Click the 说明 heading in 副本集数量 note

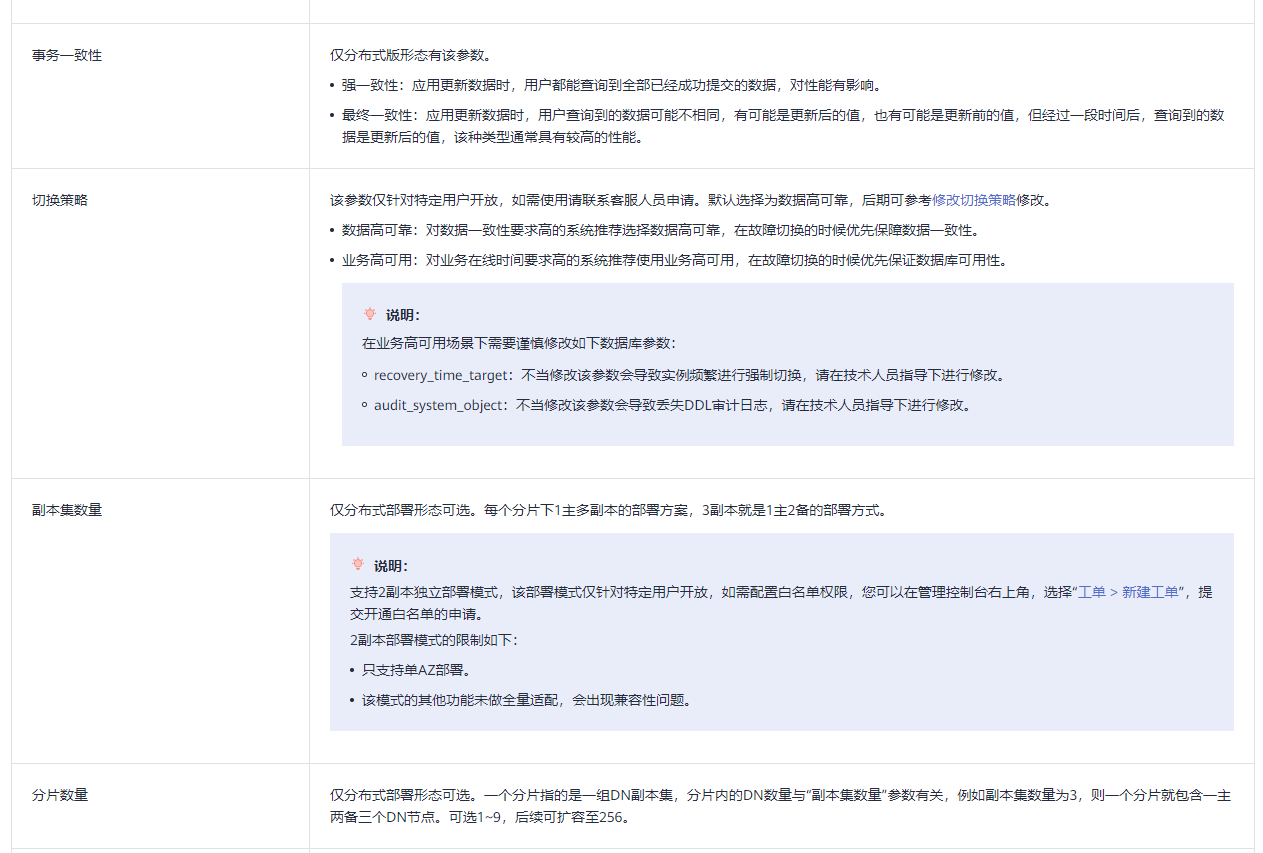(391, 565)
